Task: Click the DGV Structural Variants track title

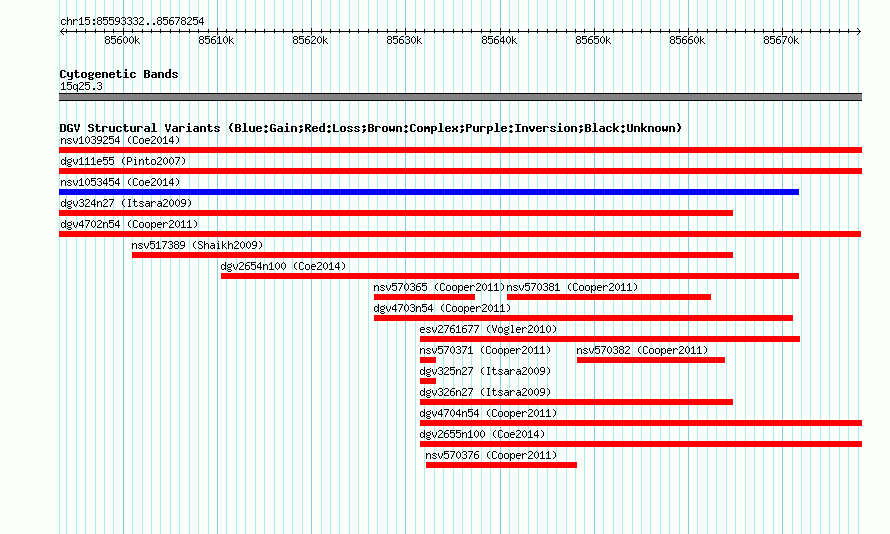Action: click(371, 128)
